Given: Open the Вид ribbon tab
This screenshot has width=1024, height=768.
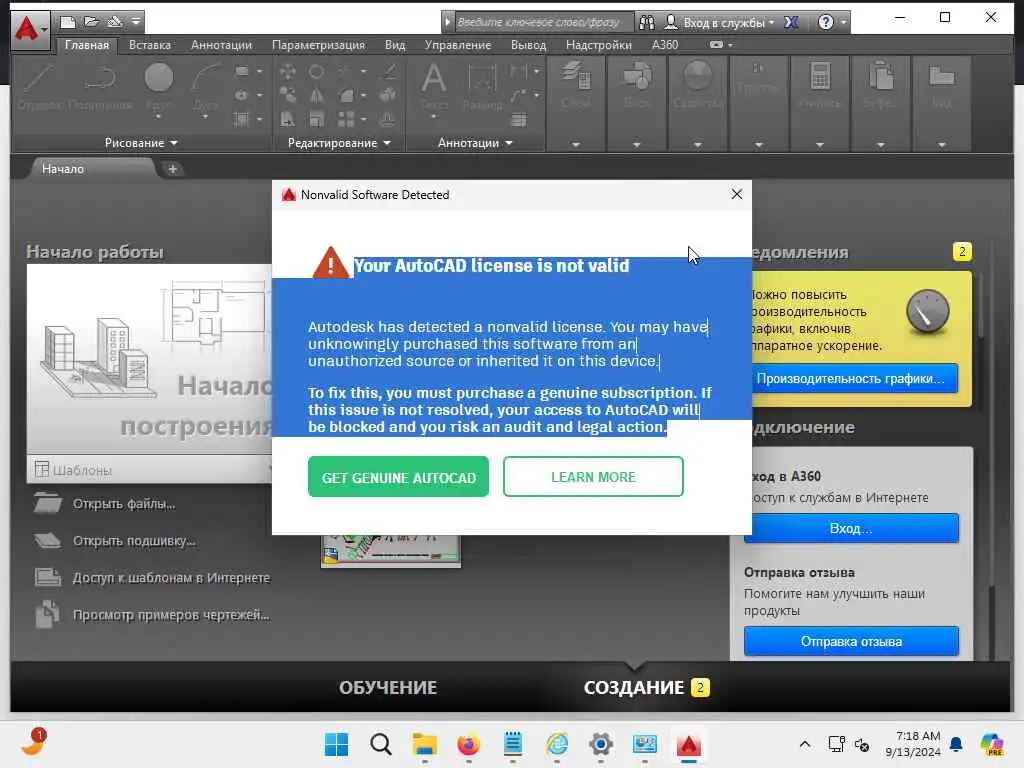Looking at the screenshot, I should point(395,44).
